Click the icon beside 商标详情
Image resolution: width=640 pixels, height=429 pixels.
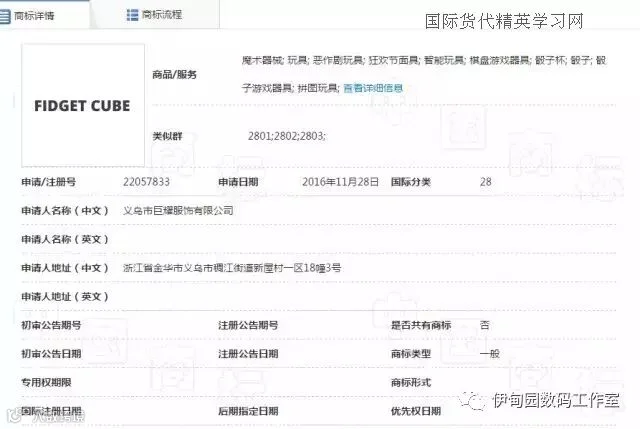coord(4,16)
